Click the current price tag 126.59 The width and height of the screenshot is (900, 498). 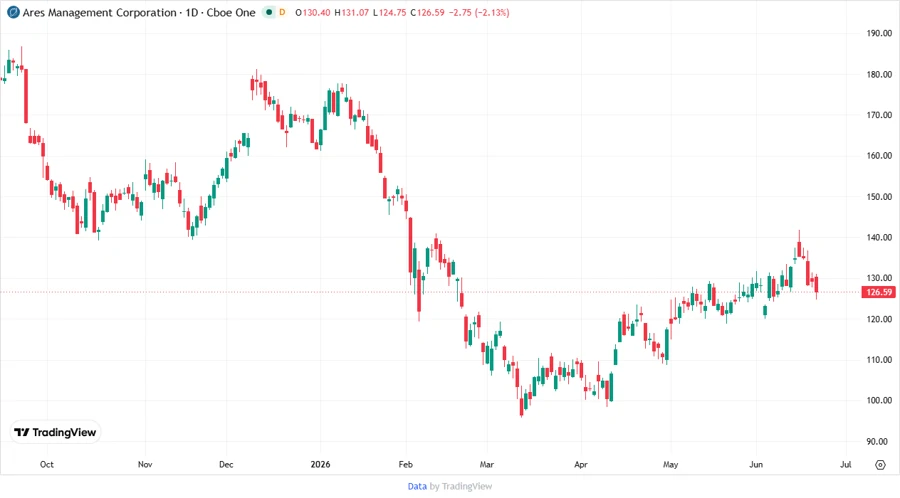point(878,292)
